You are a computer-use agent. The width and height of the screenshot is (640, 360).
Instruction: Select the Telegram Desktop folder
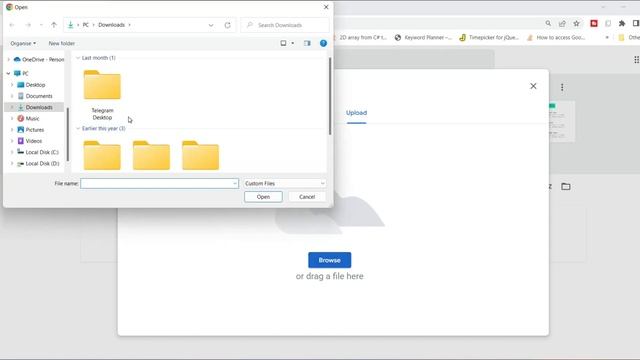click(x=102, y=95)
